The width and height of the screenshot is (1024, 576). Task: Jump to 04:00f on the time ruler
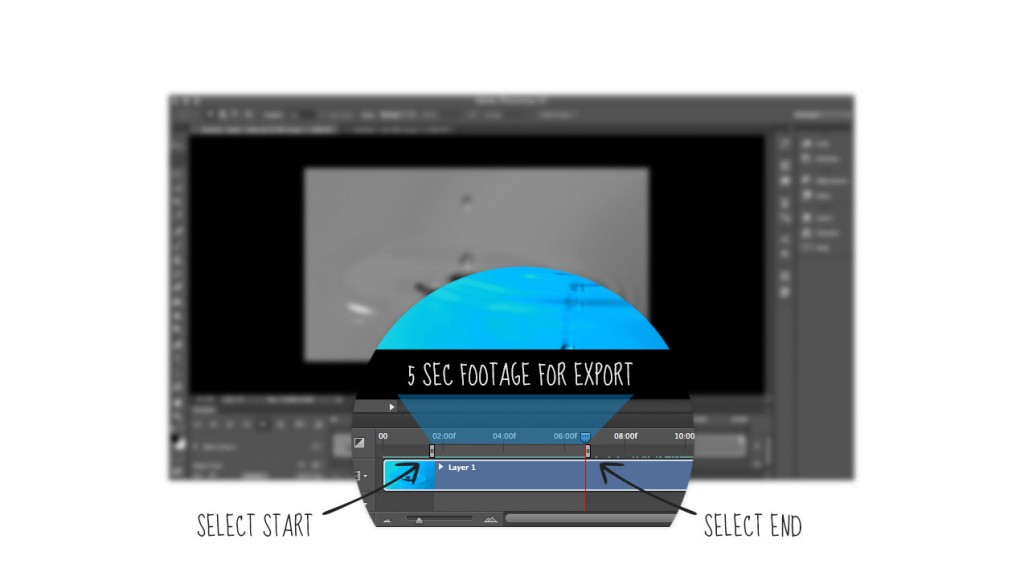504,436
